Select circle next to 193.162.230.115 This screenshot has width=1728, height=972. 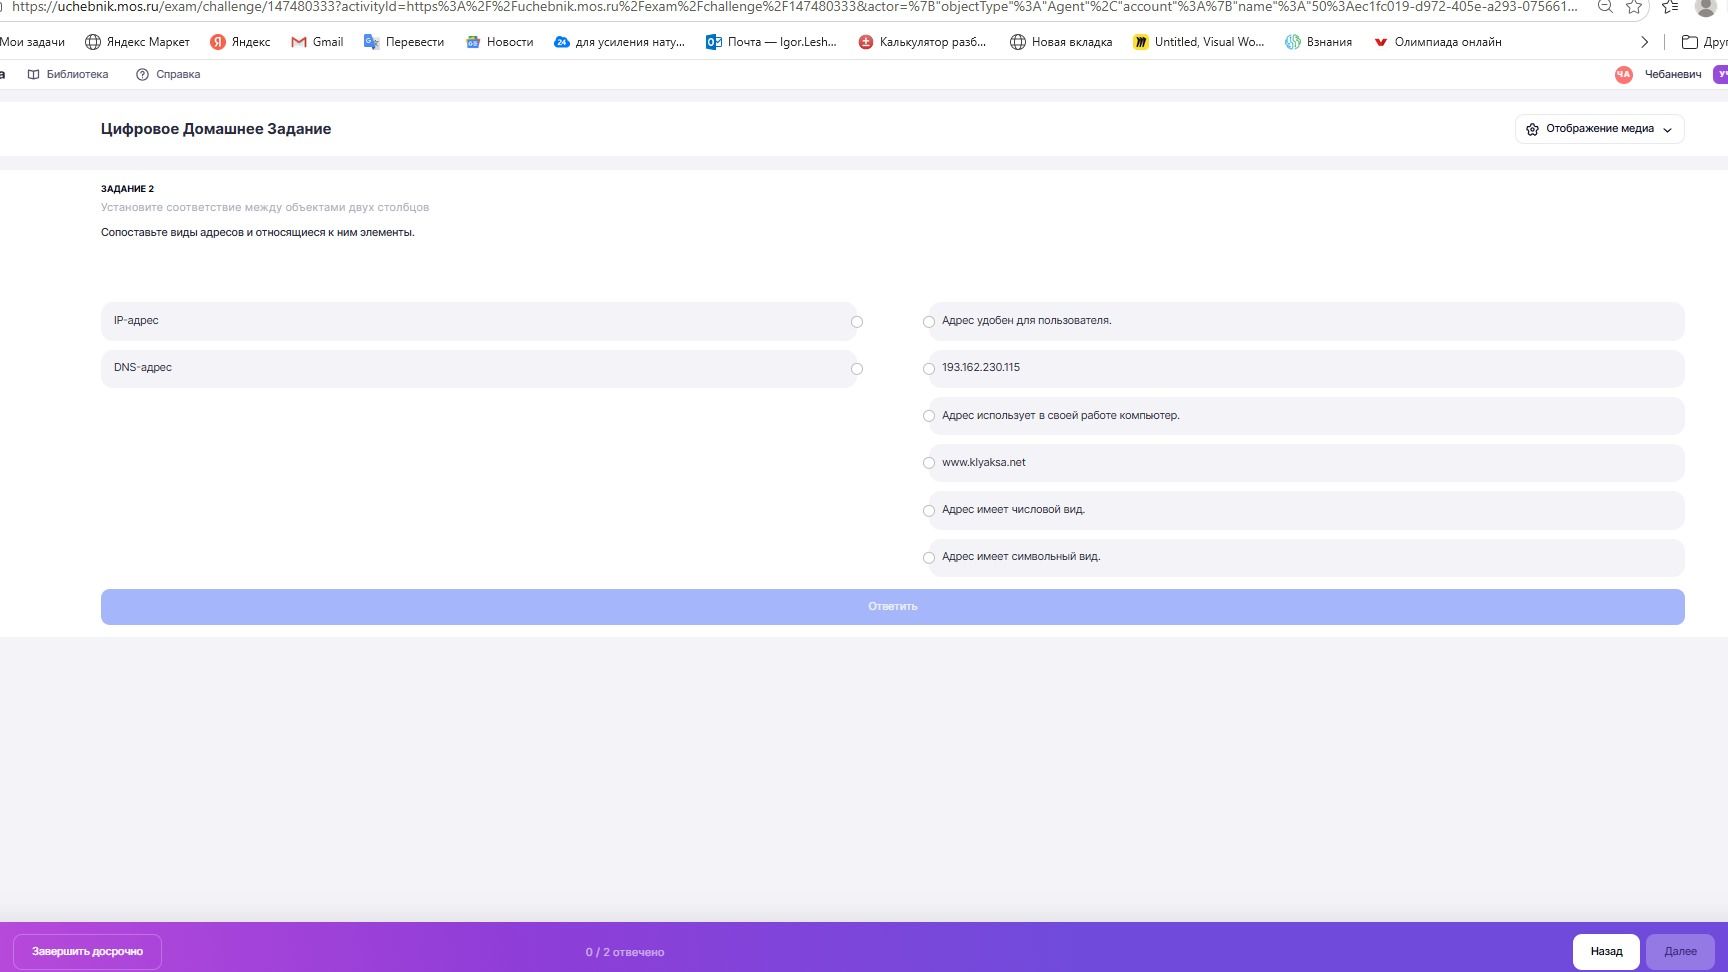point(929,369)
